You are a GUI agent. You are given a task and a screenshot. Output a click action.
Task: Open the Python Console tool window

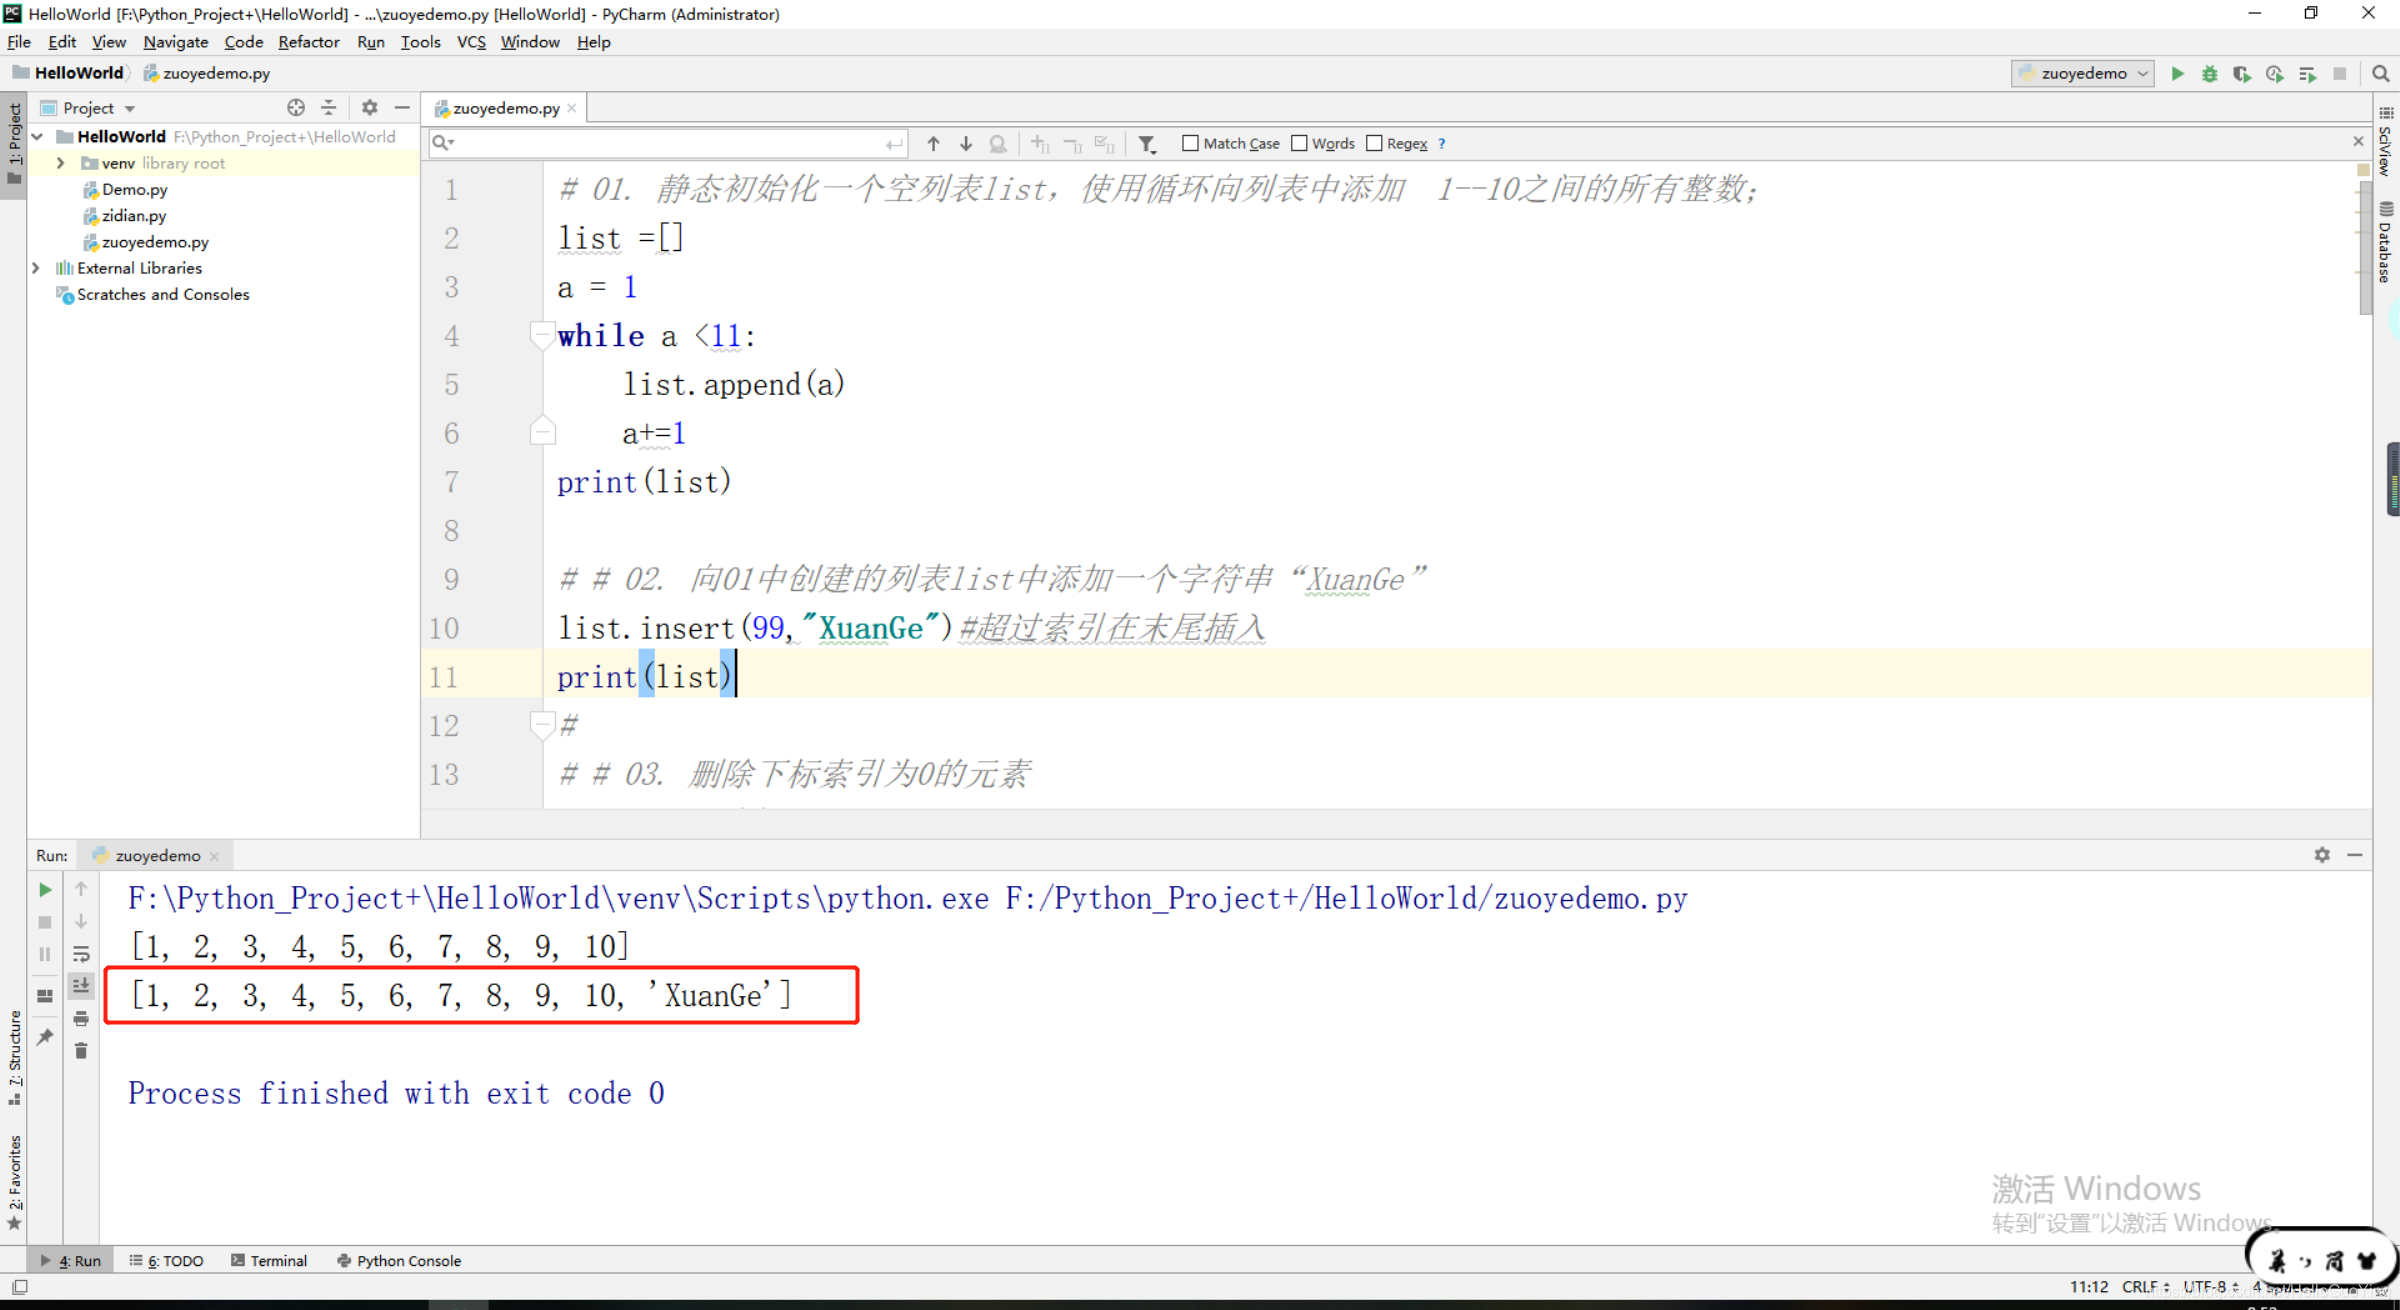399,1260
